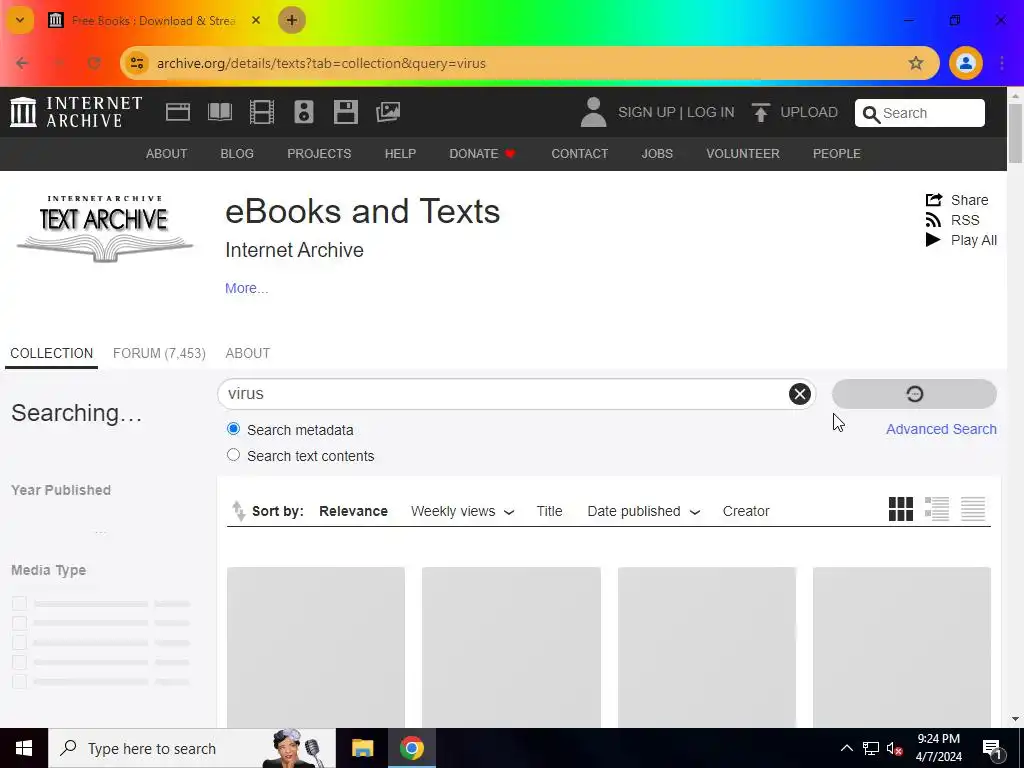Open Chrome's three-dot menu
Screen dimensions: 1024x768
point(1002,63)
